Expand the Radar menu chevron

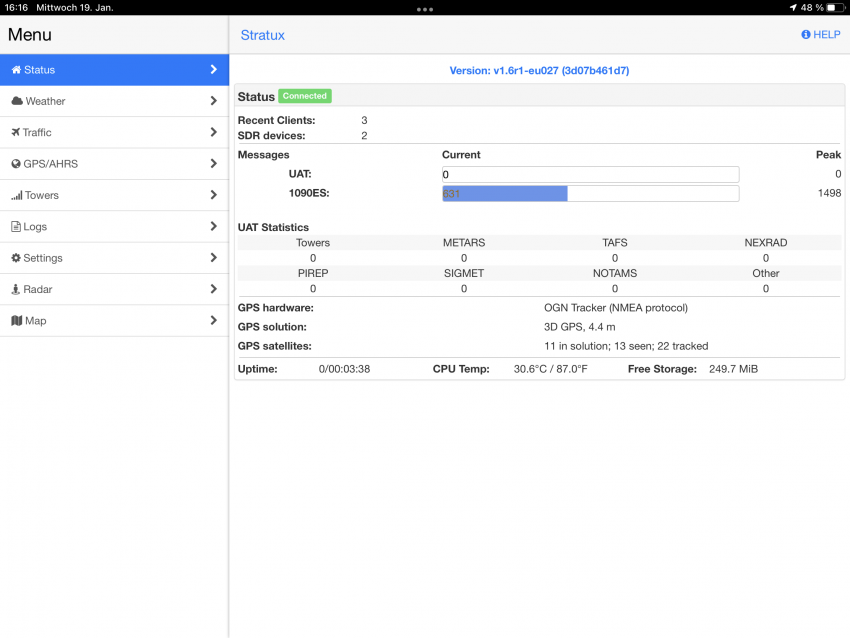pyautogui.click(x=214, y=289)
